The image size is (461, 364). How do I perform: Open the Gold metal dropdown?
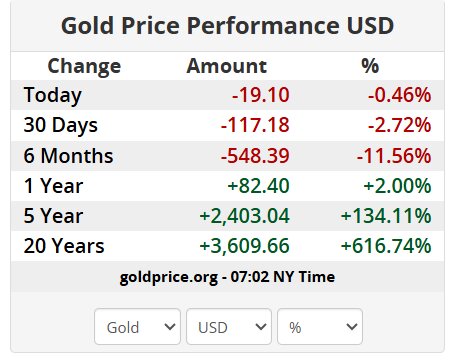click(137, 327)
